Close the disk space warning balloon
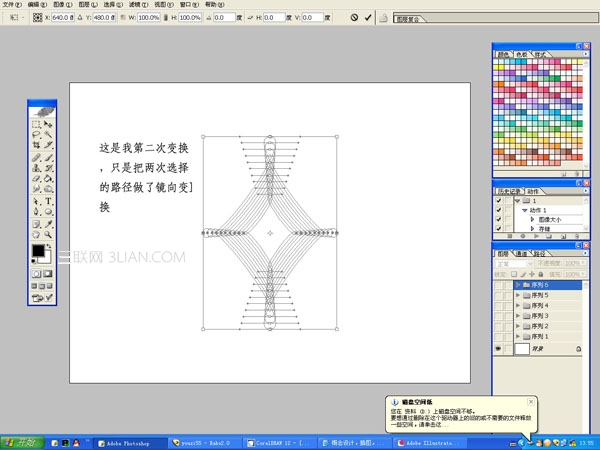This screenshot has width=600, height=450. point(531,401)
